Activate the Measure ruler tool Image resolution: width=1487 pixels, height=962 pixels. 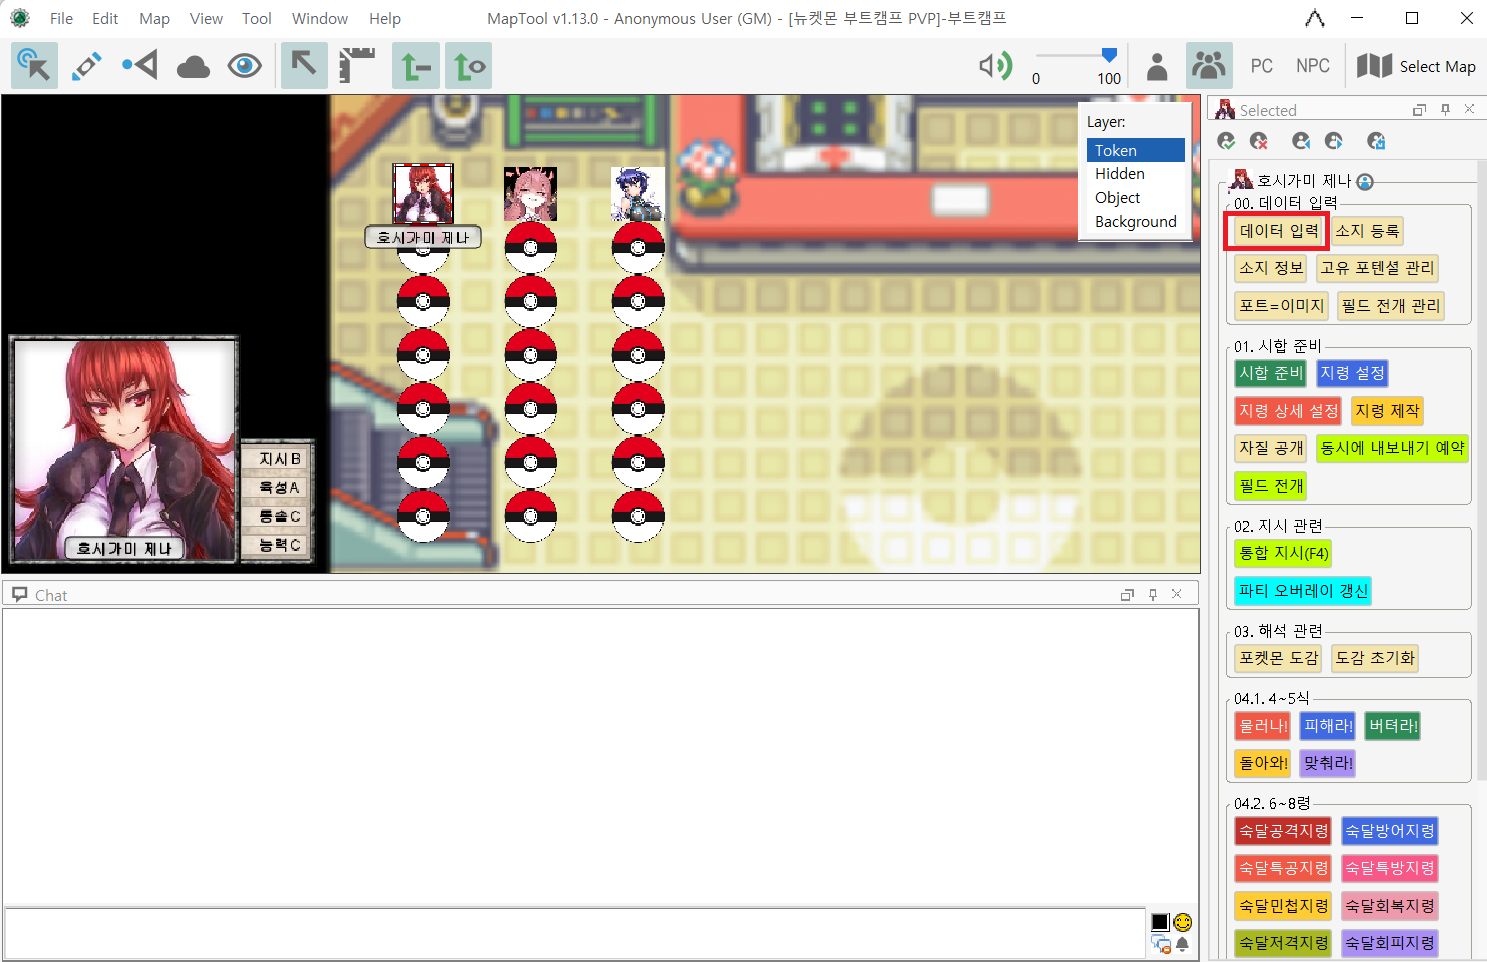(x=357, y=66)
